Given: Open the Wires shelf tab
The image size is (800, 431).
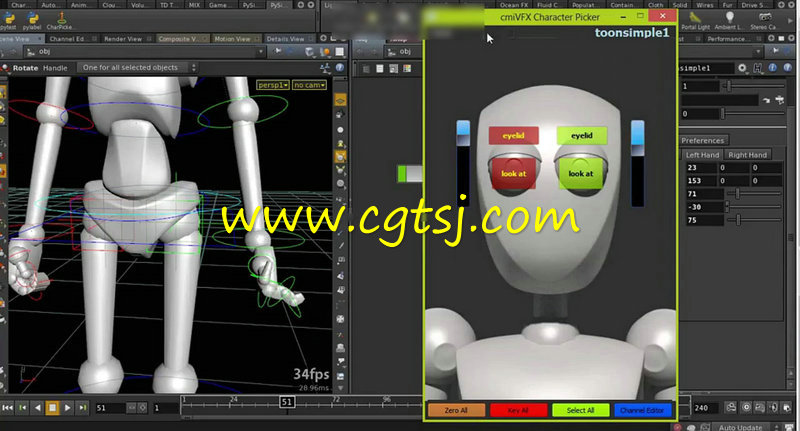Looking at the screenshot, I should tap(705, 5).
